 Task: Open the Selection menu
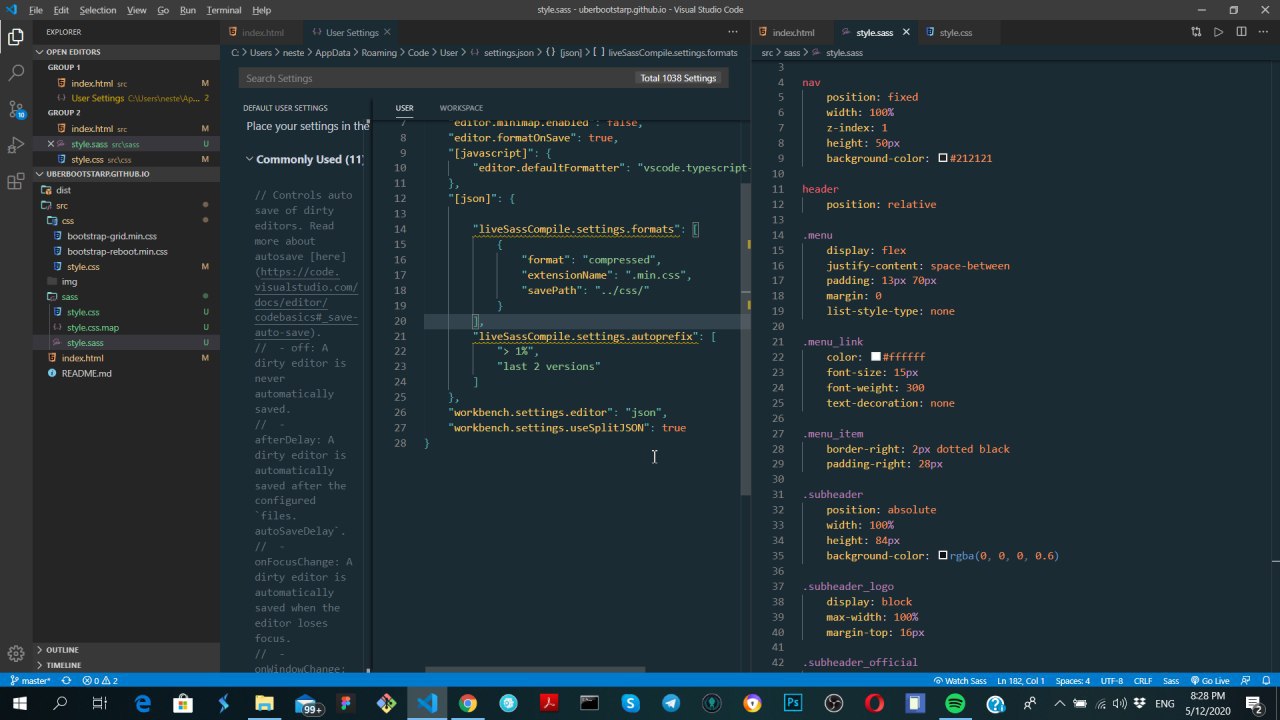pyautogui.click(x=98, y=10)
